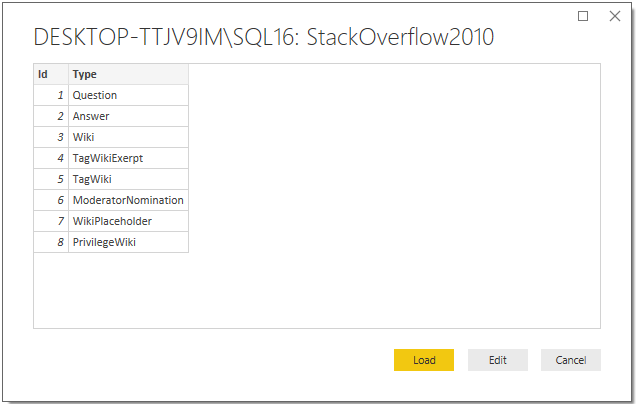Select the Type column header

coord(128,74)
